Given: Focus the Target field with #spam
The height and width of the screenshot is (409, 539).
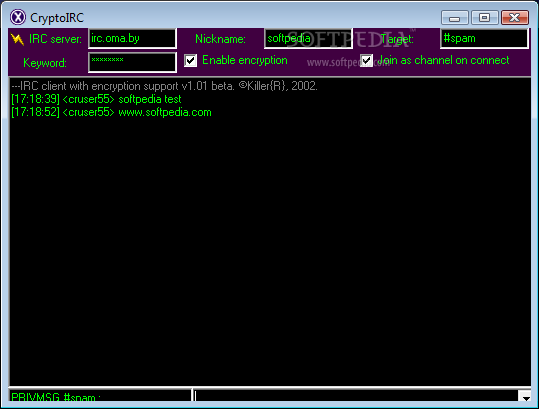Looking at the screenshot, I should pyautogui.click(x=484, y=38).
